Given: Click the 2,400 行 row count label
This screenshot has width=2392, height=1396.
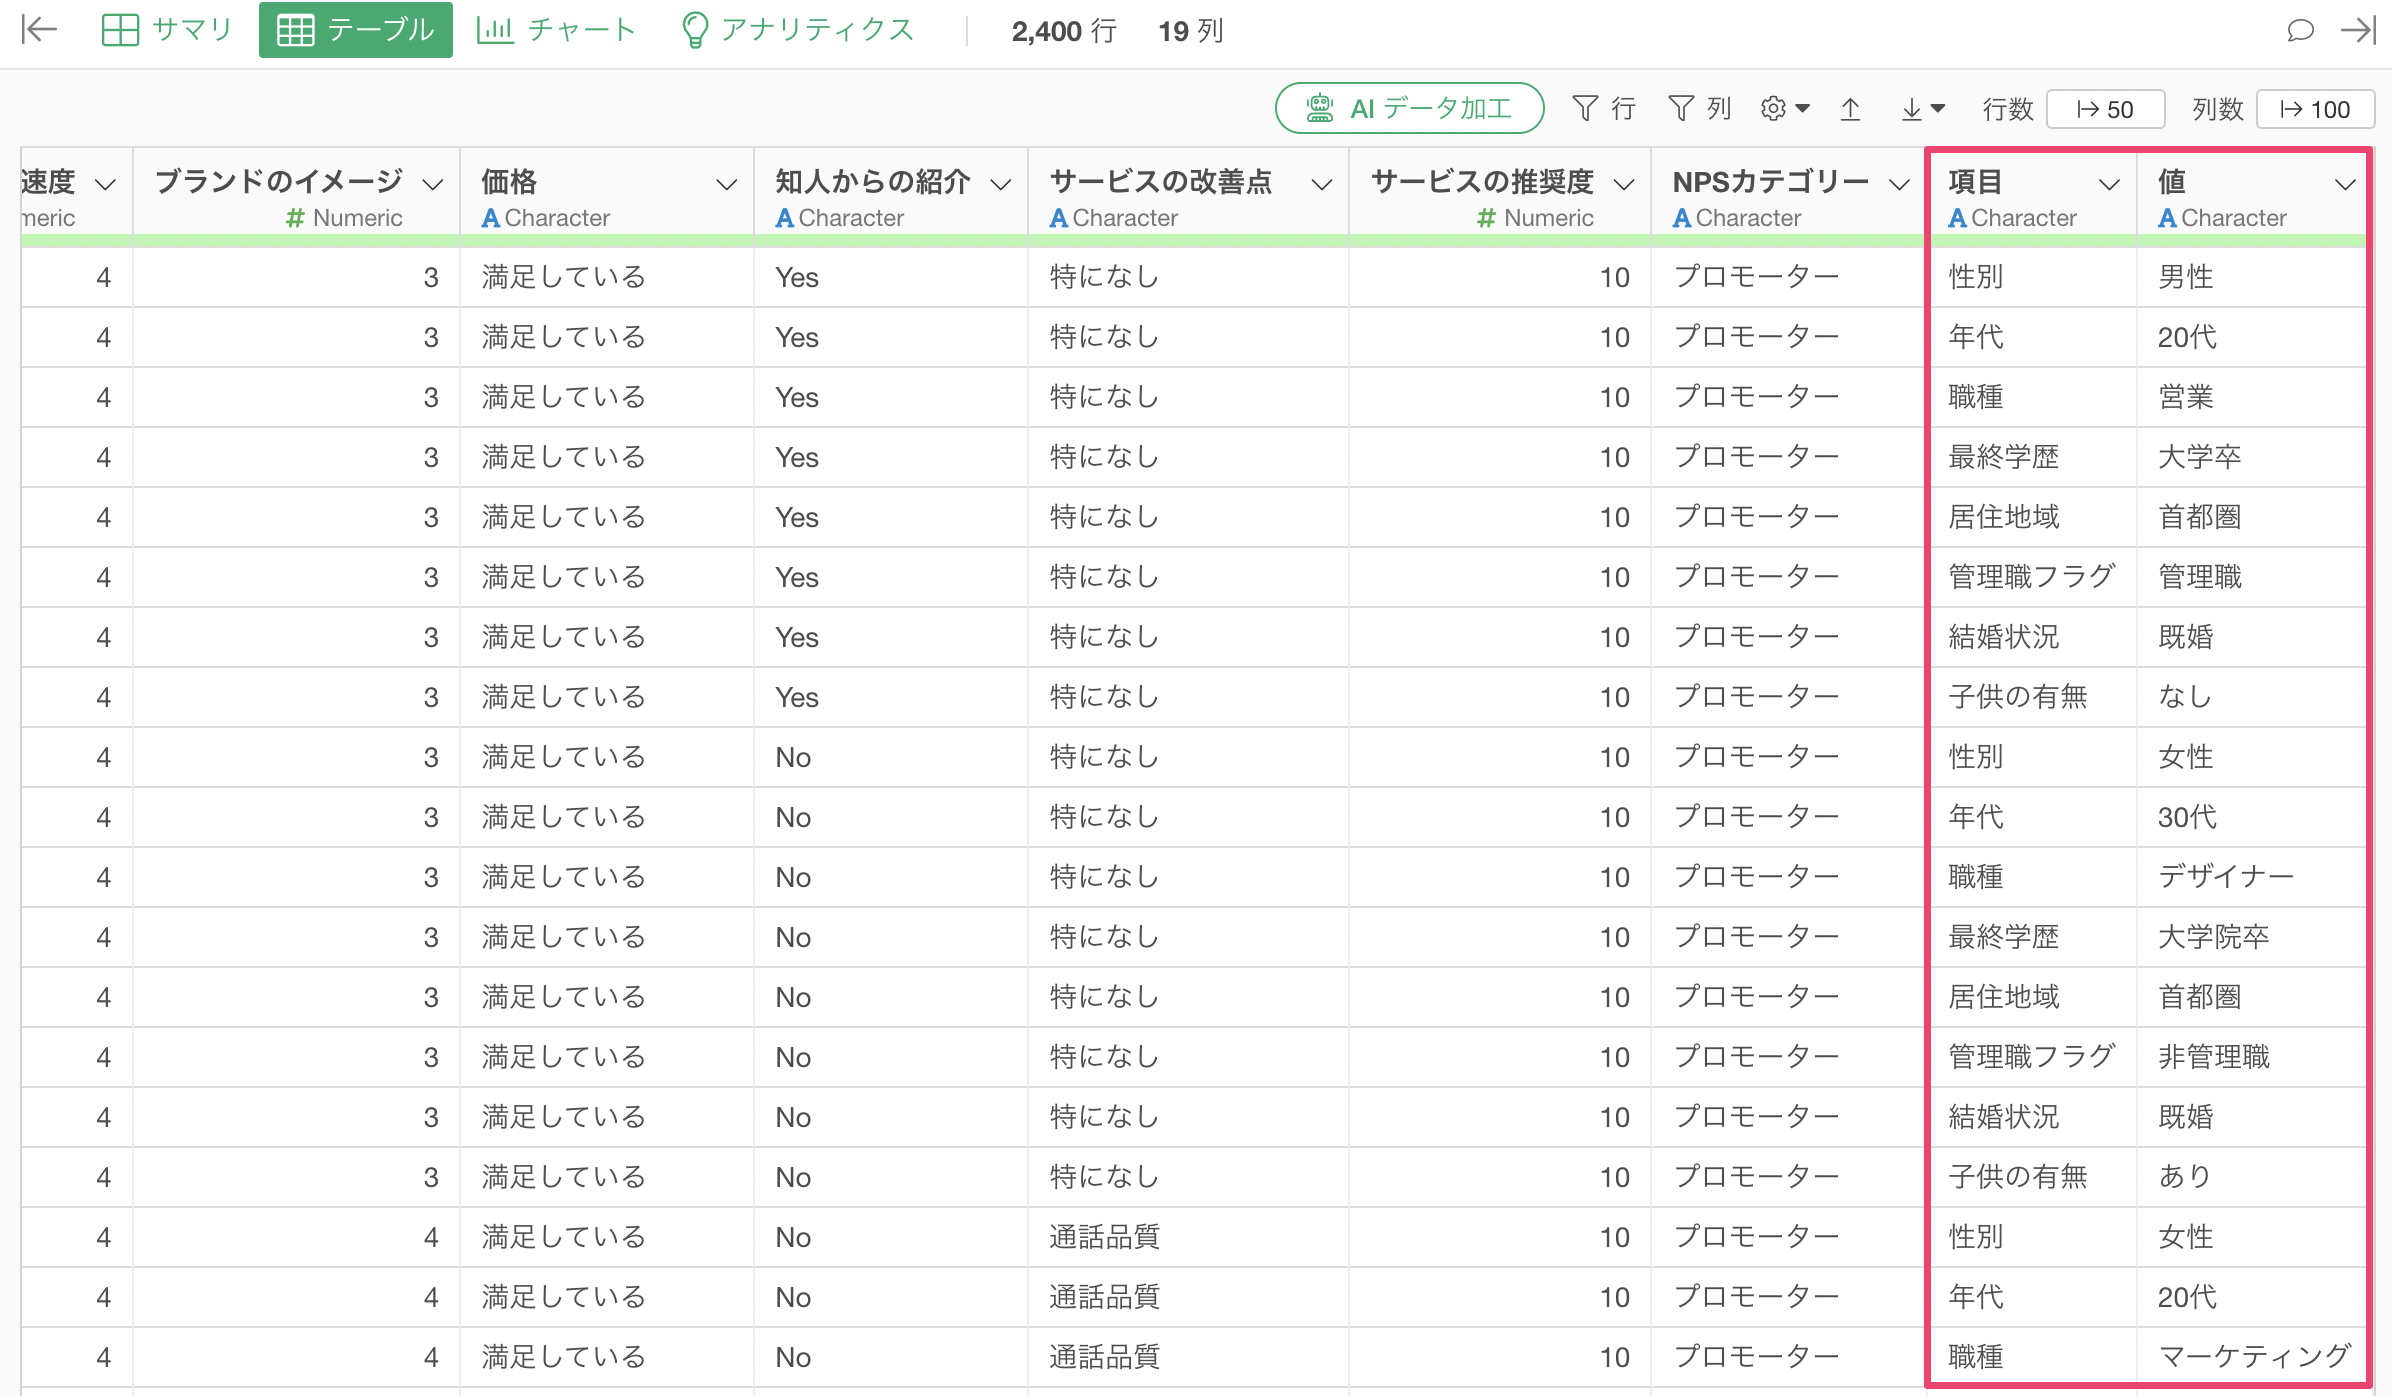Looking at the screenshot, I should (1064, 31).
